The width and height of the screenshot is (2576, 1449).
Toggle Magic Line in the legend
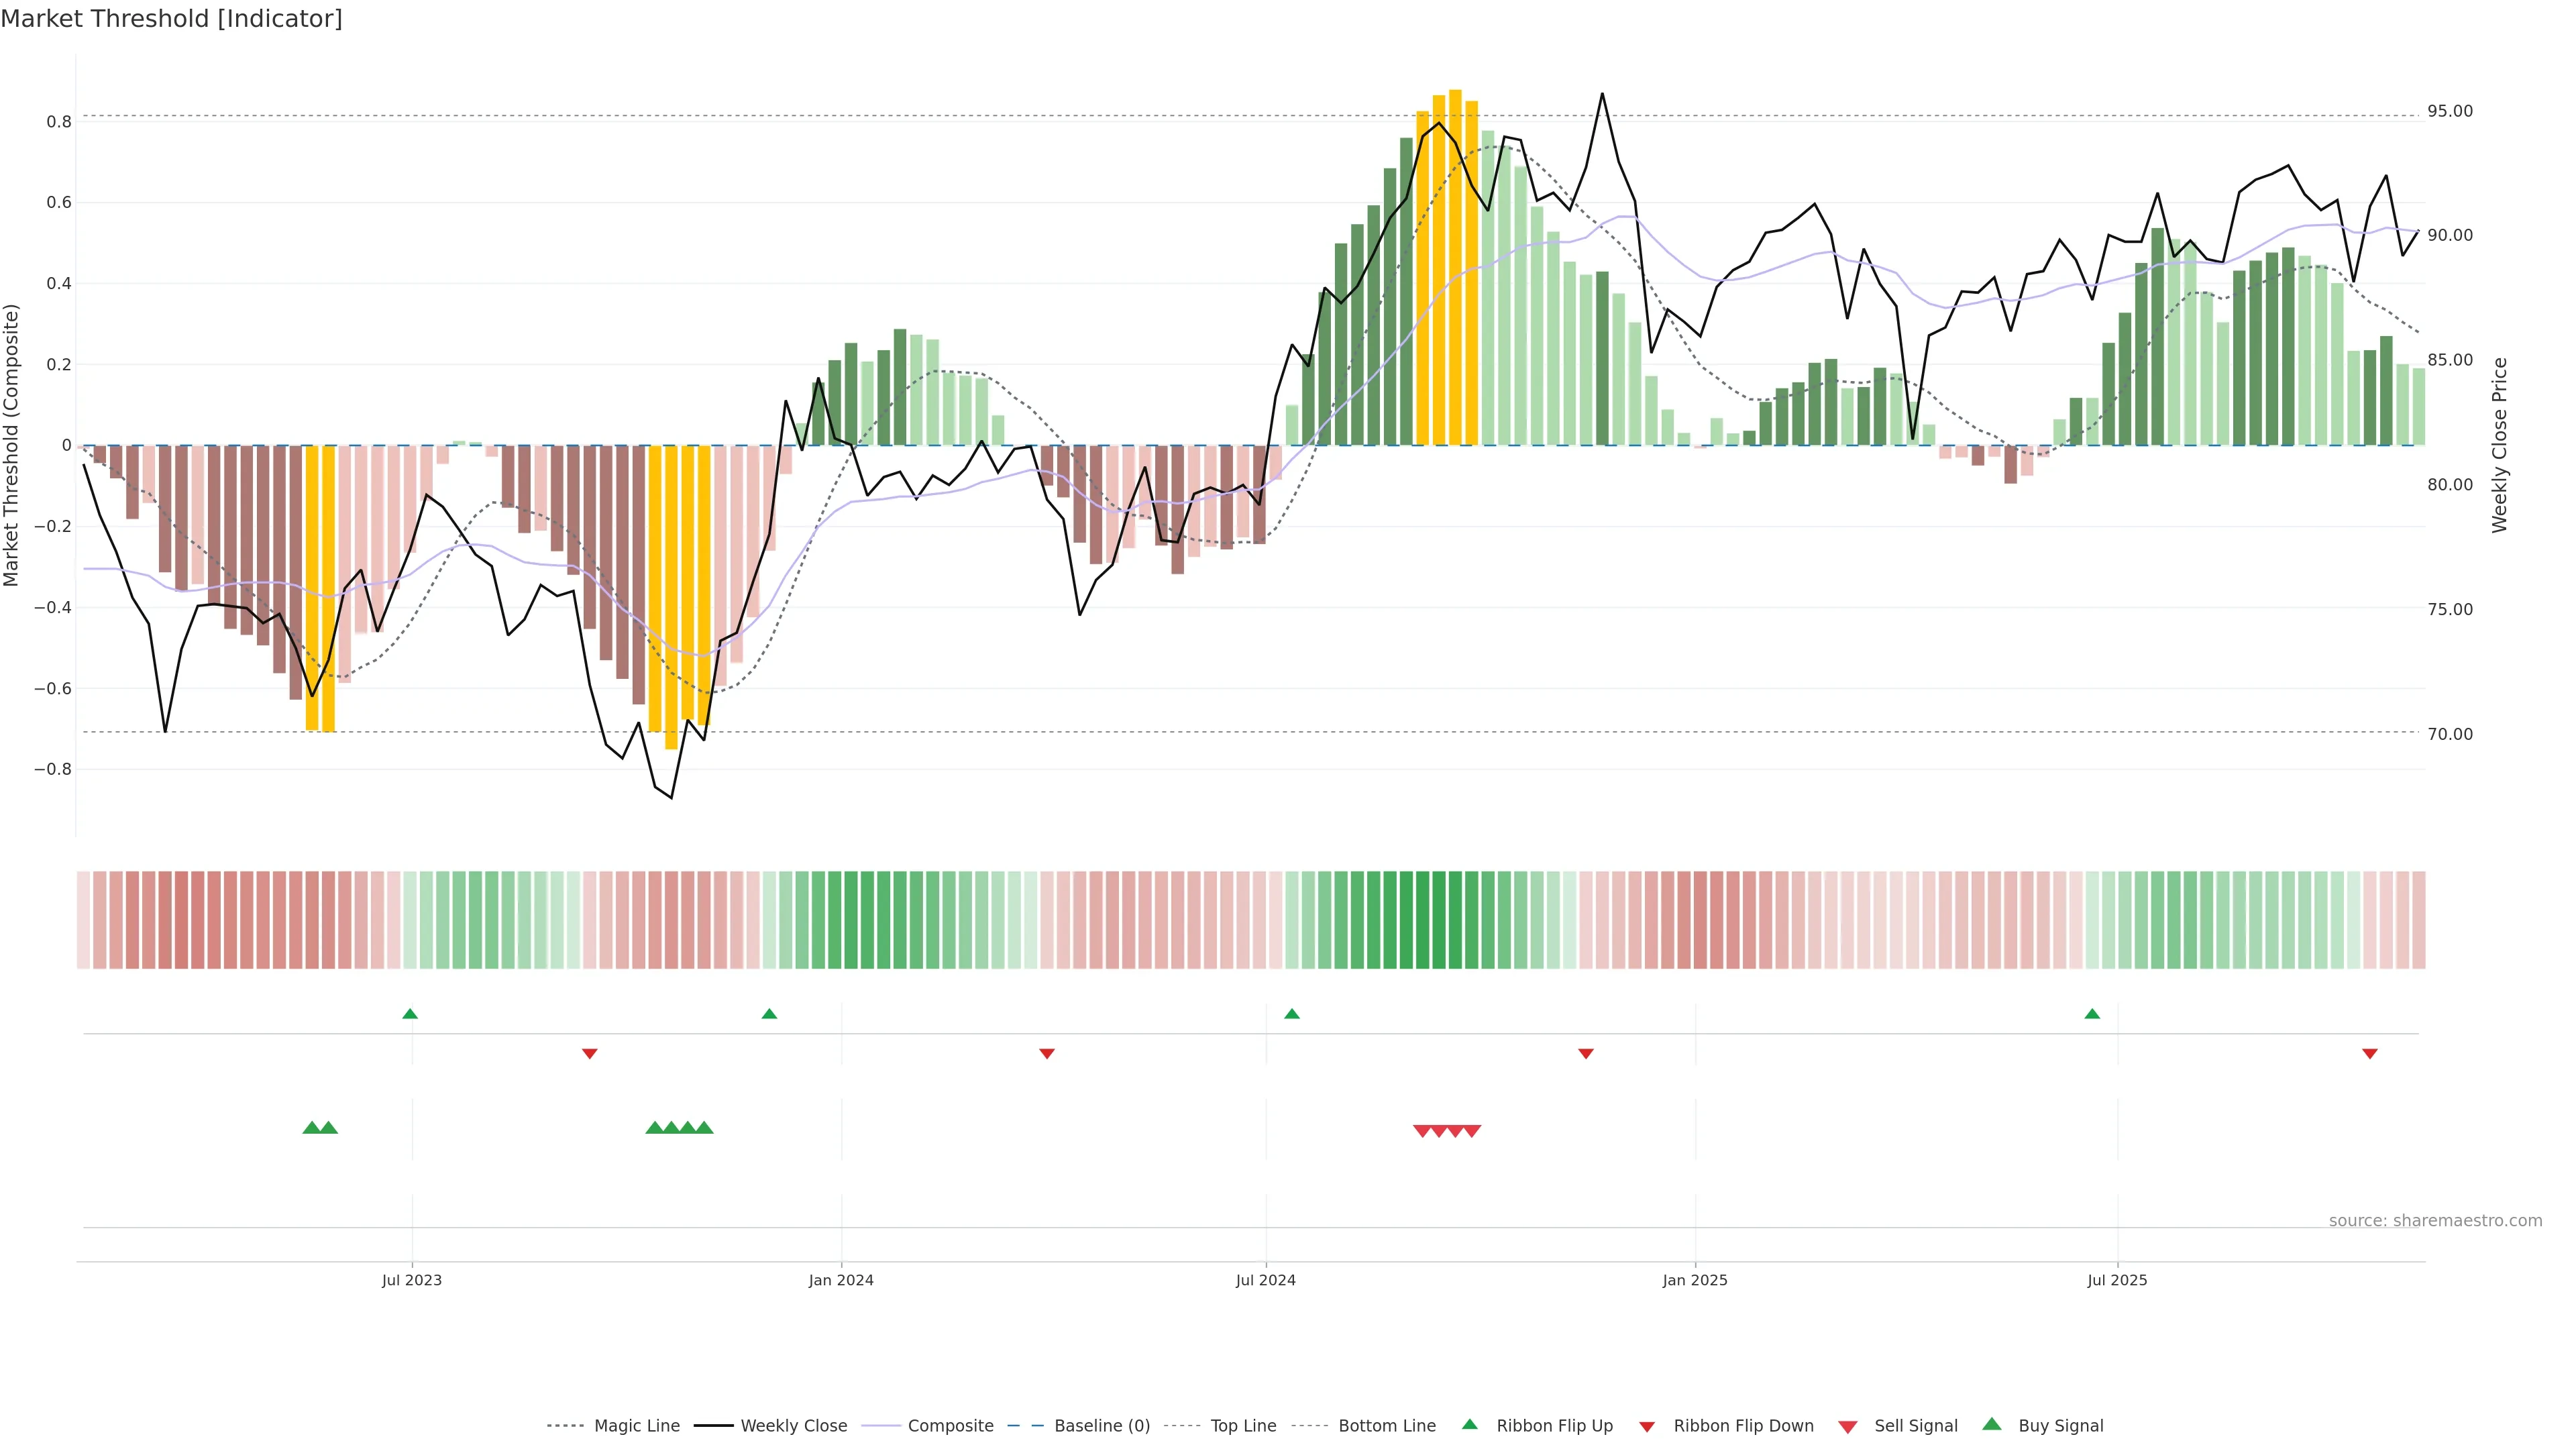click(x=636, y=1426)
